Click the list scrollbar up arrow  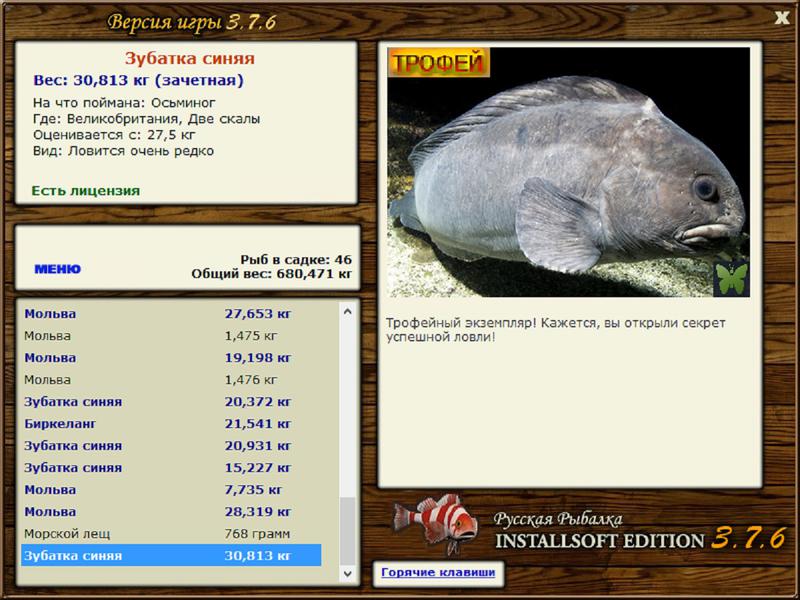point(348,311)
